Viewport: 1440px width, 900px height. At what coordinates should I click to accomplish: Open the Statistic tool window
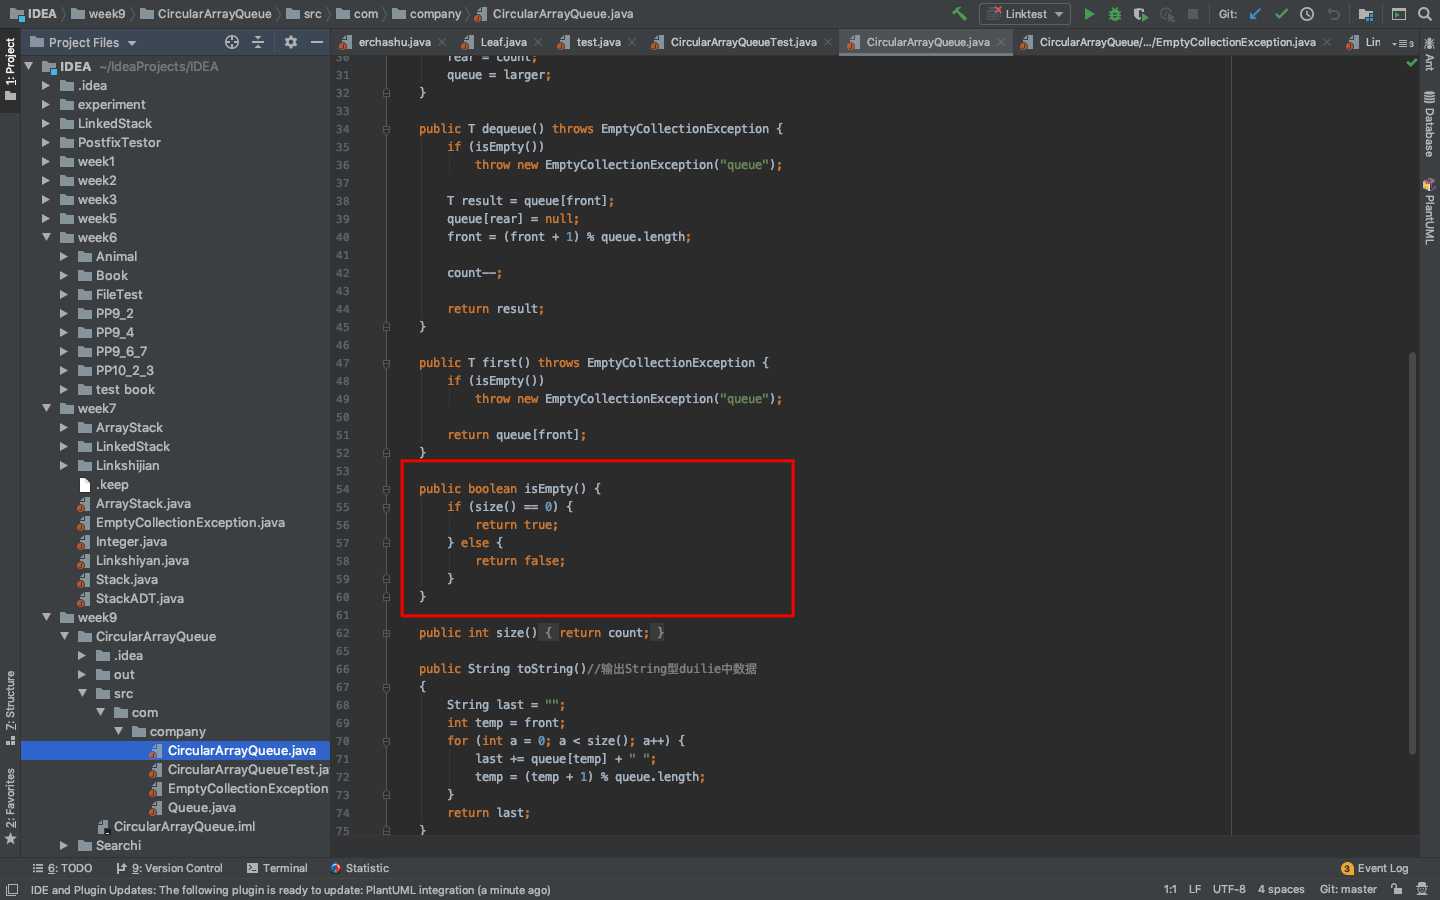(360, 868)
